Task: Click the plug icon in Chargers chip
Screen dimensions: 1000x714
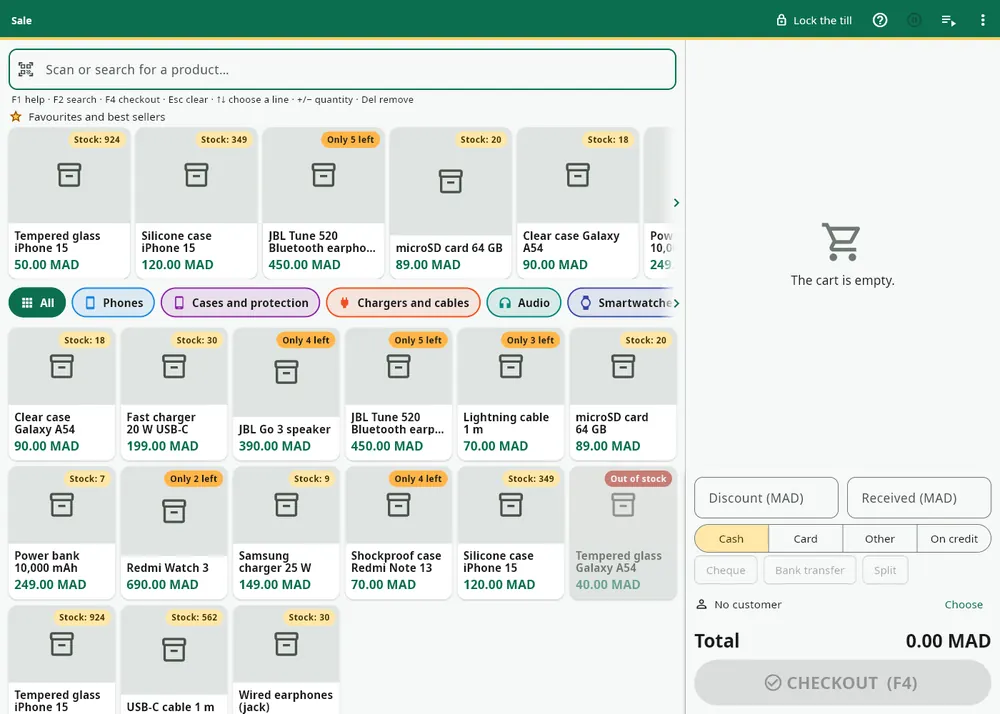Action: 344,303
